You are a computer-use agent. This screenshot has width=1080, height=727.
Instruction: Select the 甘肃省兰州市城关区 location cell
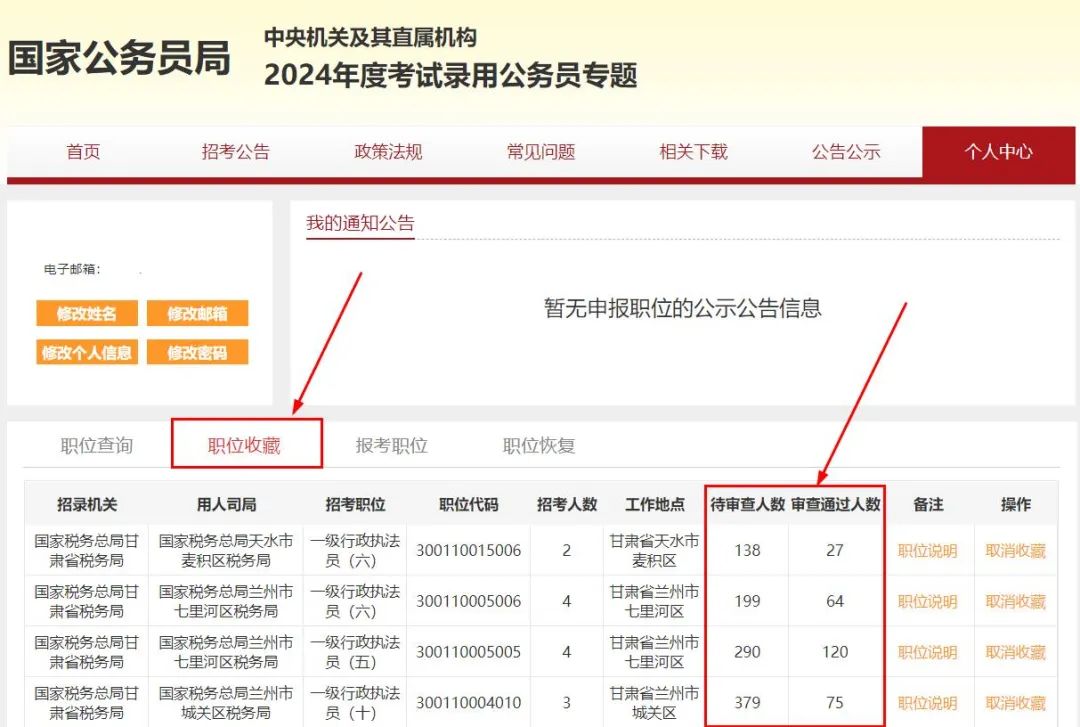click(x=654, y=703)
